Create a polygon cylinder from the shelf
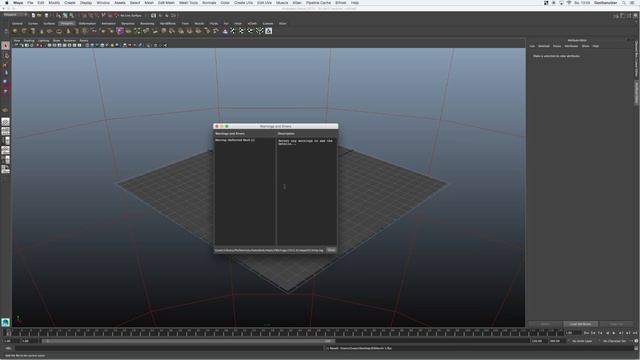 (32, 31)
